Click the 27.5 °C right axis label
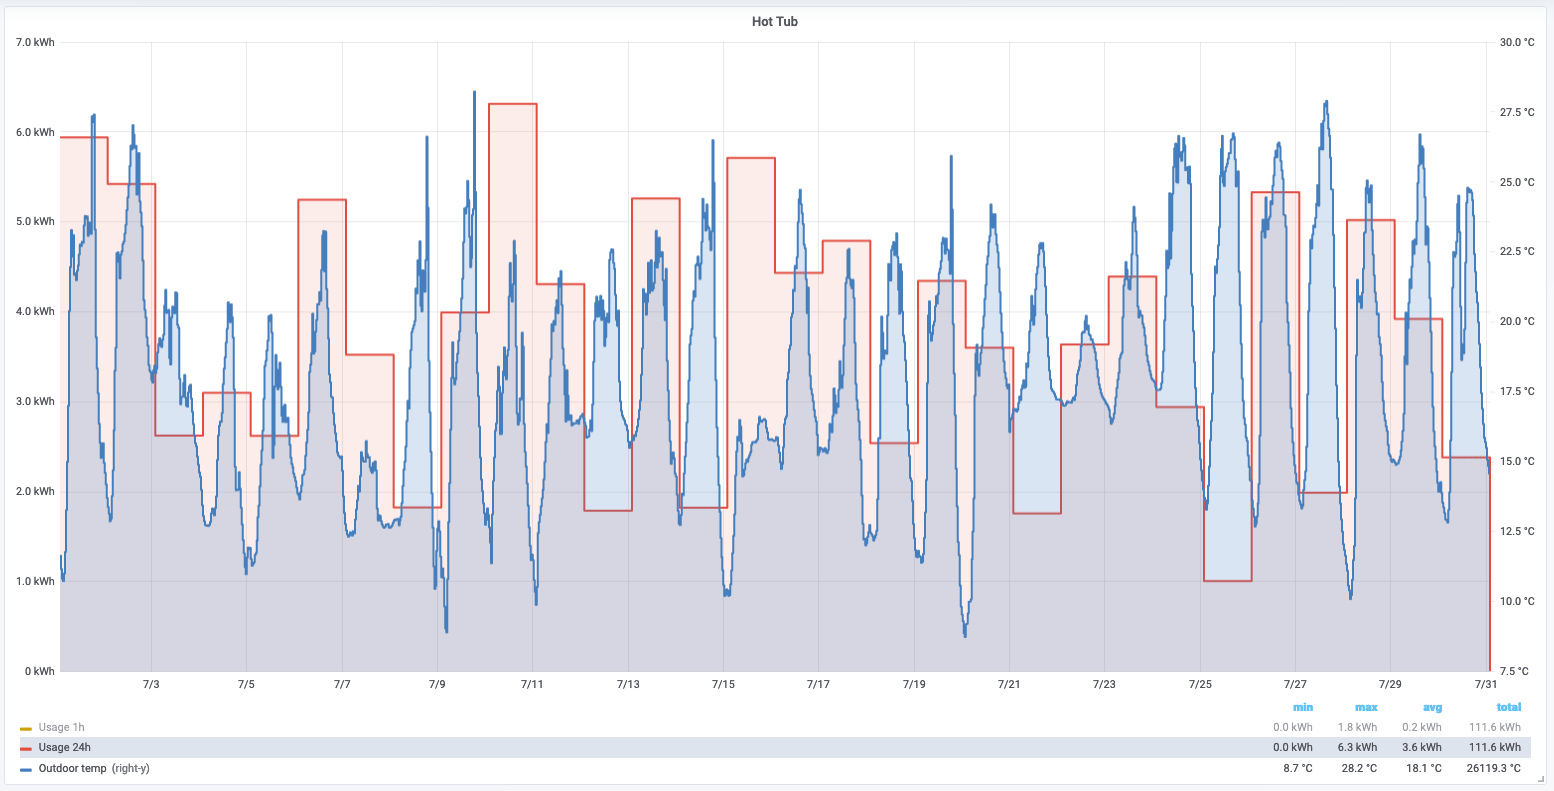The image size is (1554, 791). (x=1516, y=112)
